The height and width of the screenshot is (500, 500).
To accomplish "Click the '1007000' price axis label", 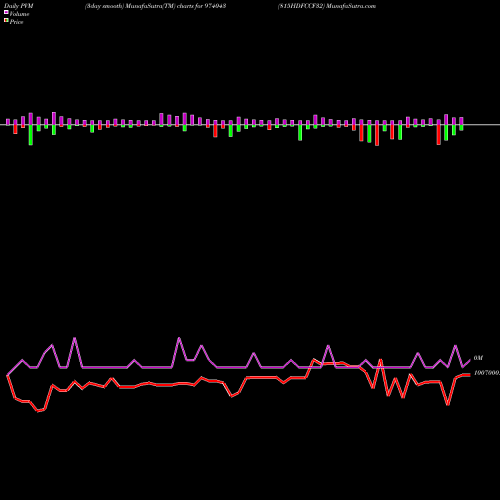I will click(x=487, y=373).
